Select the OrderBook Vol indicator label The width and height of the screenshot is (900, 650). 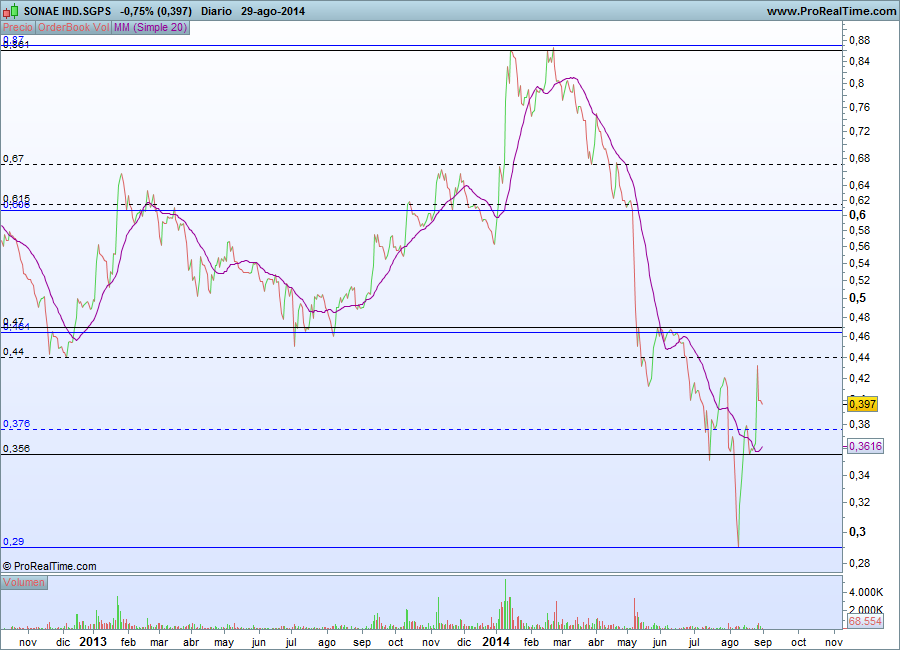(73, 28)
